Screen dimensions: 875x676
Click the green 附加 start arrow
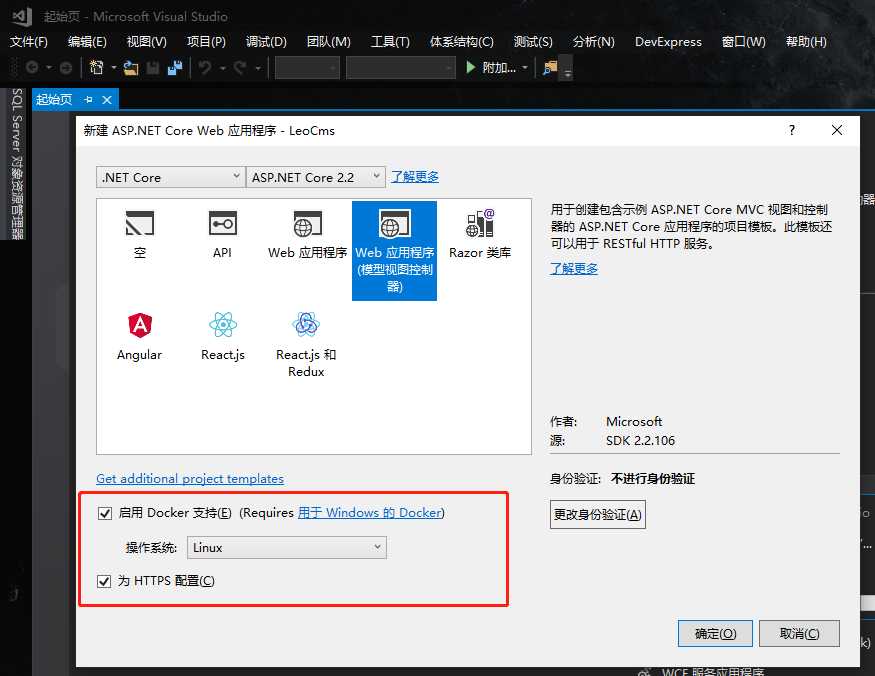pos(470,68)
